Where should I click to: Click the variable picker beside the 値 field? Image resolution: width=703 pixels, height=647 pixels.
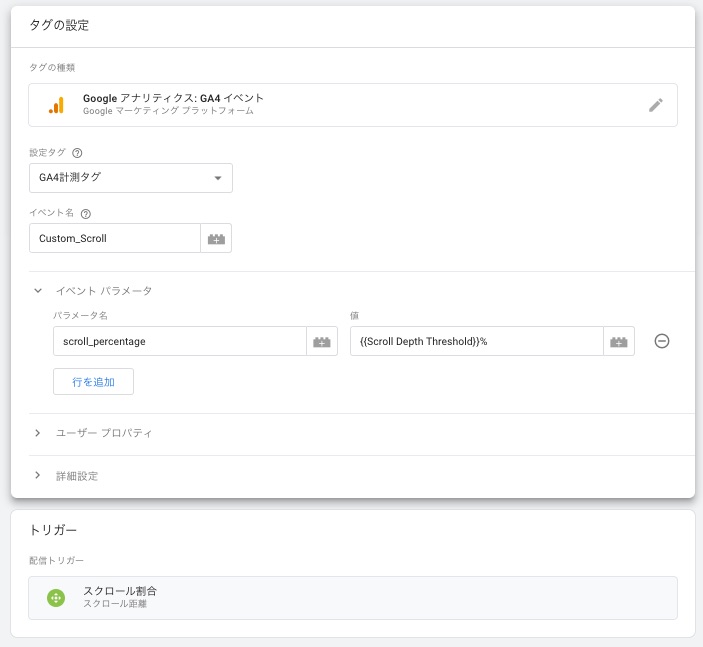coord(619,341)
